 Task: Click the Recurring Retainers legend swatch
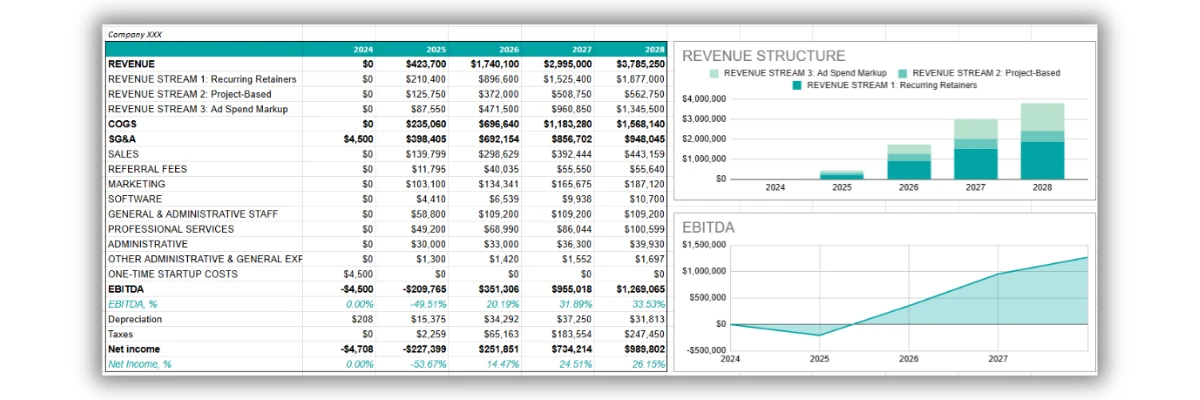click(x=797, y=86)
